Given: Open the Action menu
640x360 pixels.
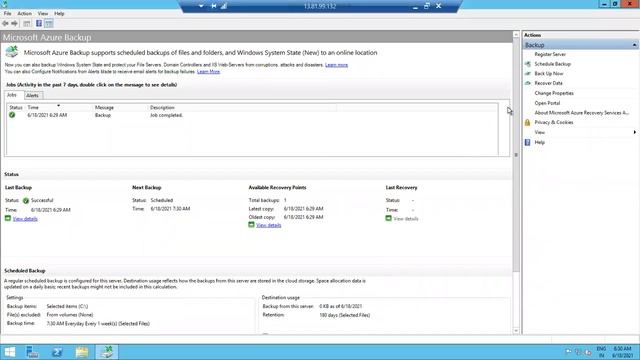Looking at the screenshot, I should (24, 13).
